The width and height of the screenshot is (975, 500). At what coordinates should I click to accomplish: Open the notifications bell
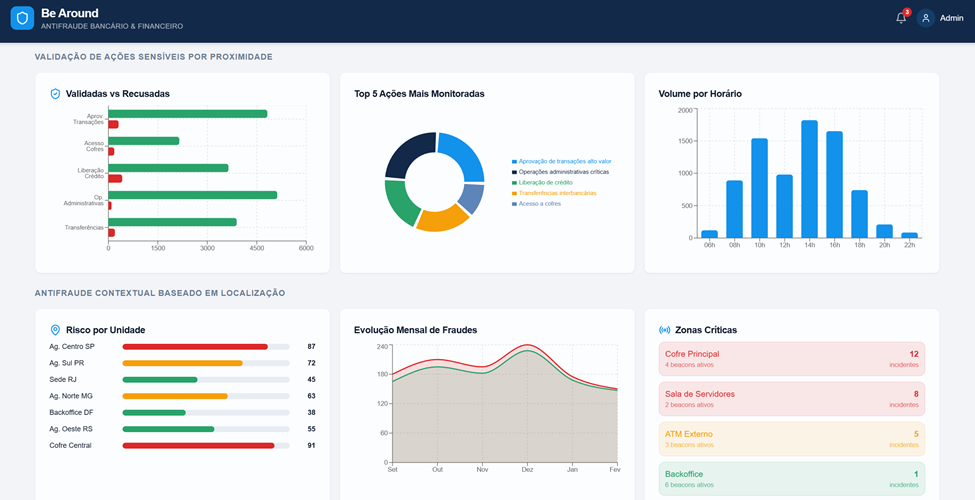coord(900,18)
